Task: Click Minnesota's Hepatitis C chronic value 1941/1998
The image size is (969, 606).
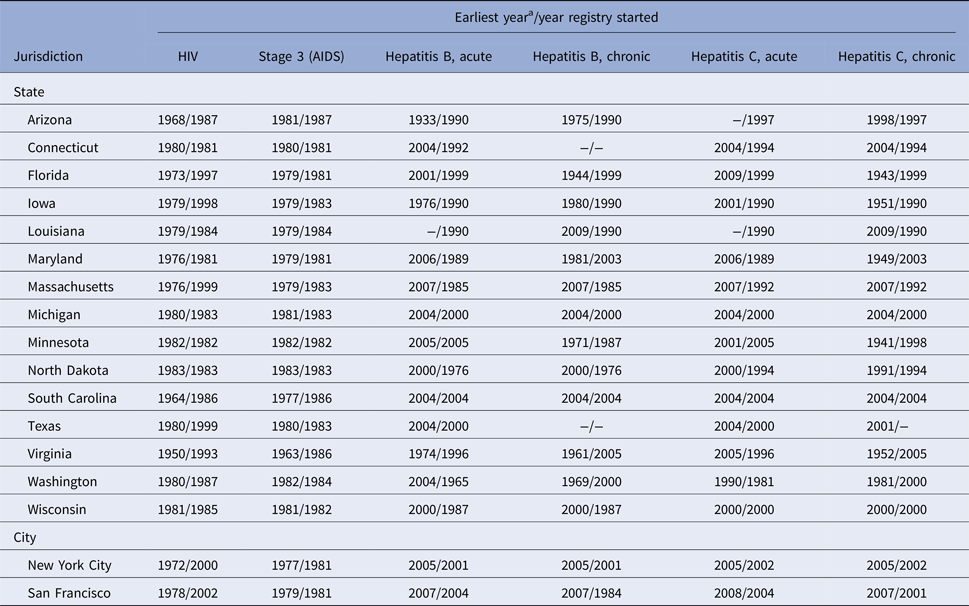Action: 896,342
